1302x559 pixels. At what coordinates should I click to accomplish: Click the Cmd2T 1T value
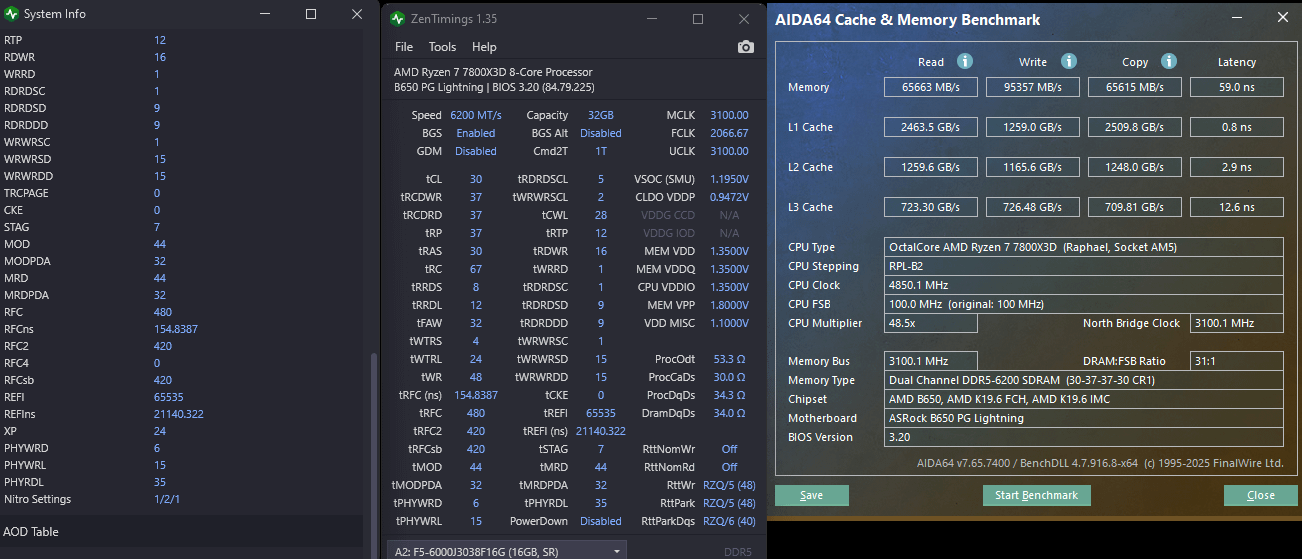(601, 151)
